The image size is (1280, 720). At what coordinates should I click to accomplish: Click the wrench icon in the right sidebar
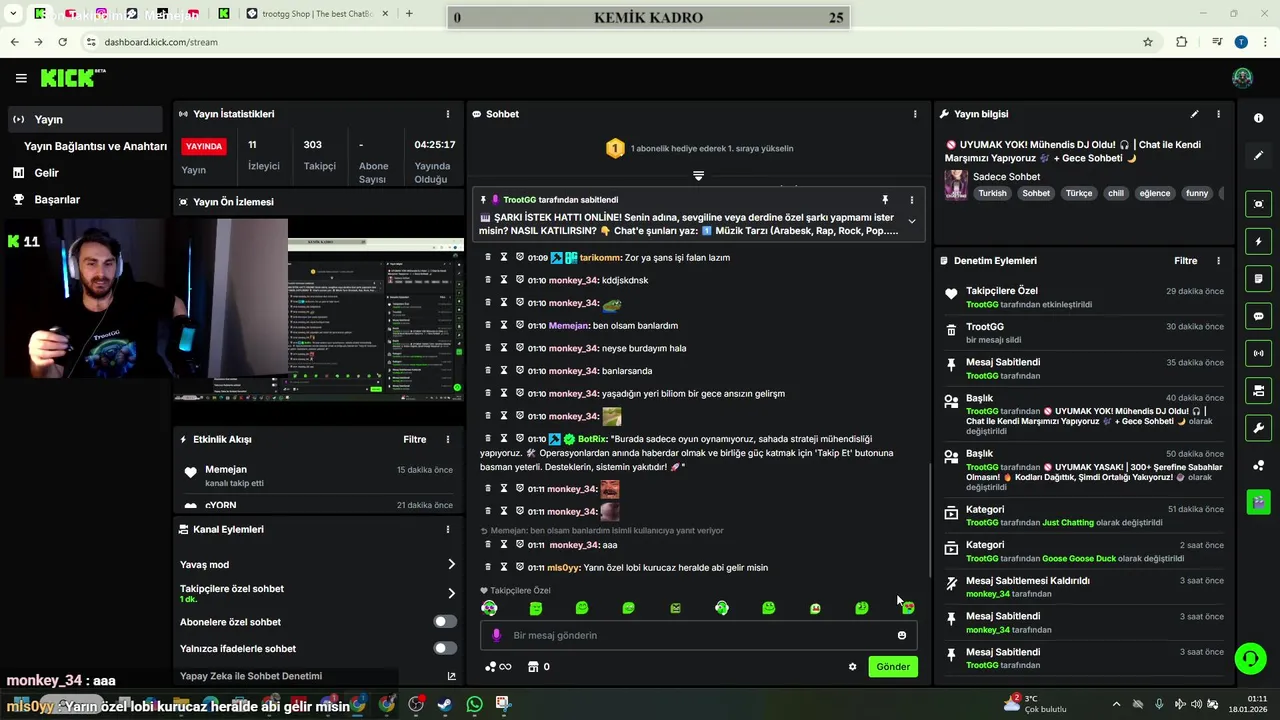pos(1258,428)
